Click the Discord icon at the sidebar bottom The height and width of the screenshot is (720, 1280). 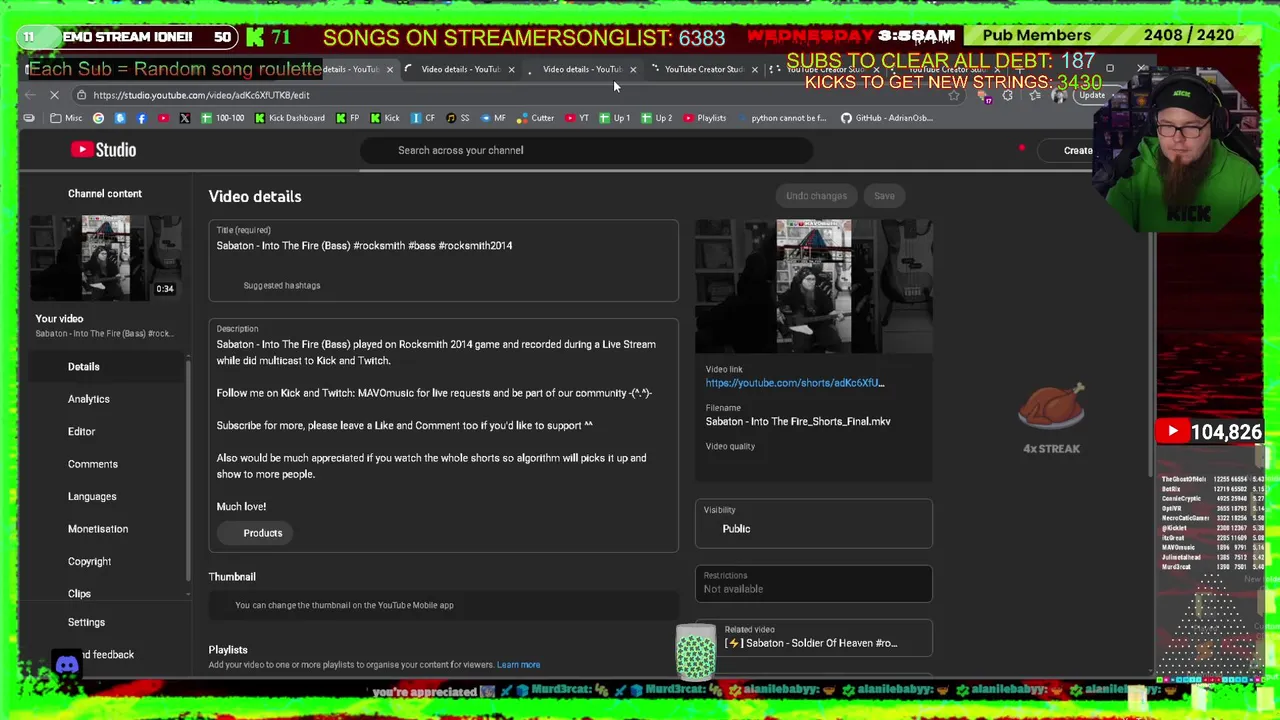coord(67,664)
